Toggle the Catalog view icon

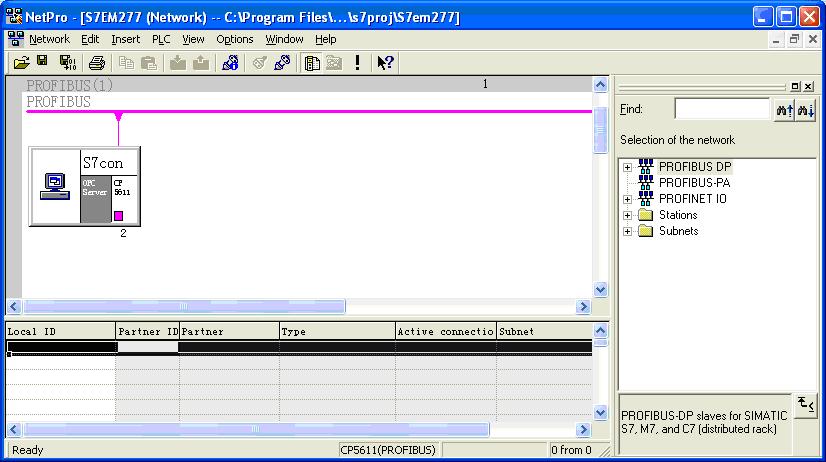312,63
